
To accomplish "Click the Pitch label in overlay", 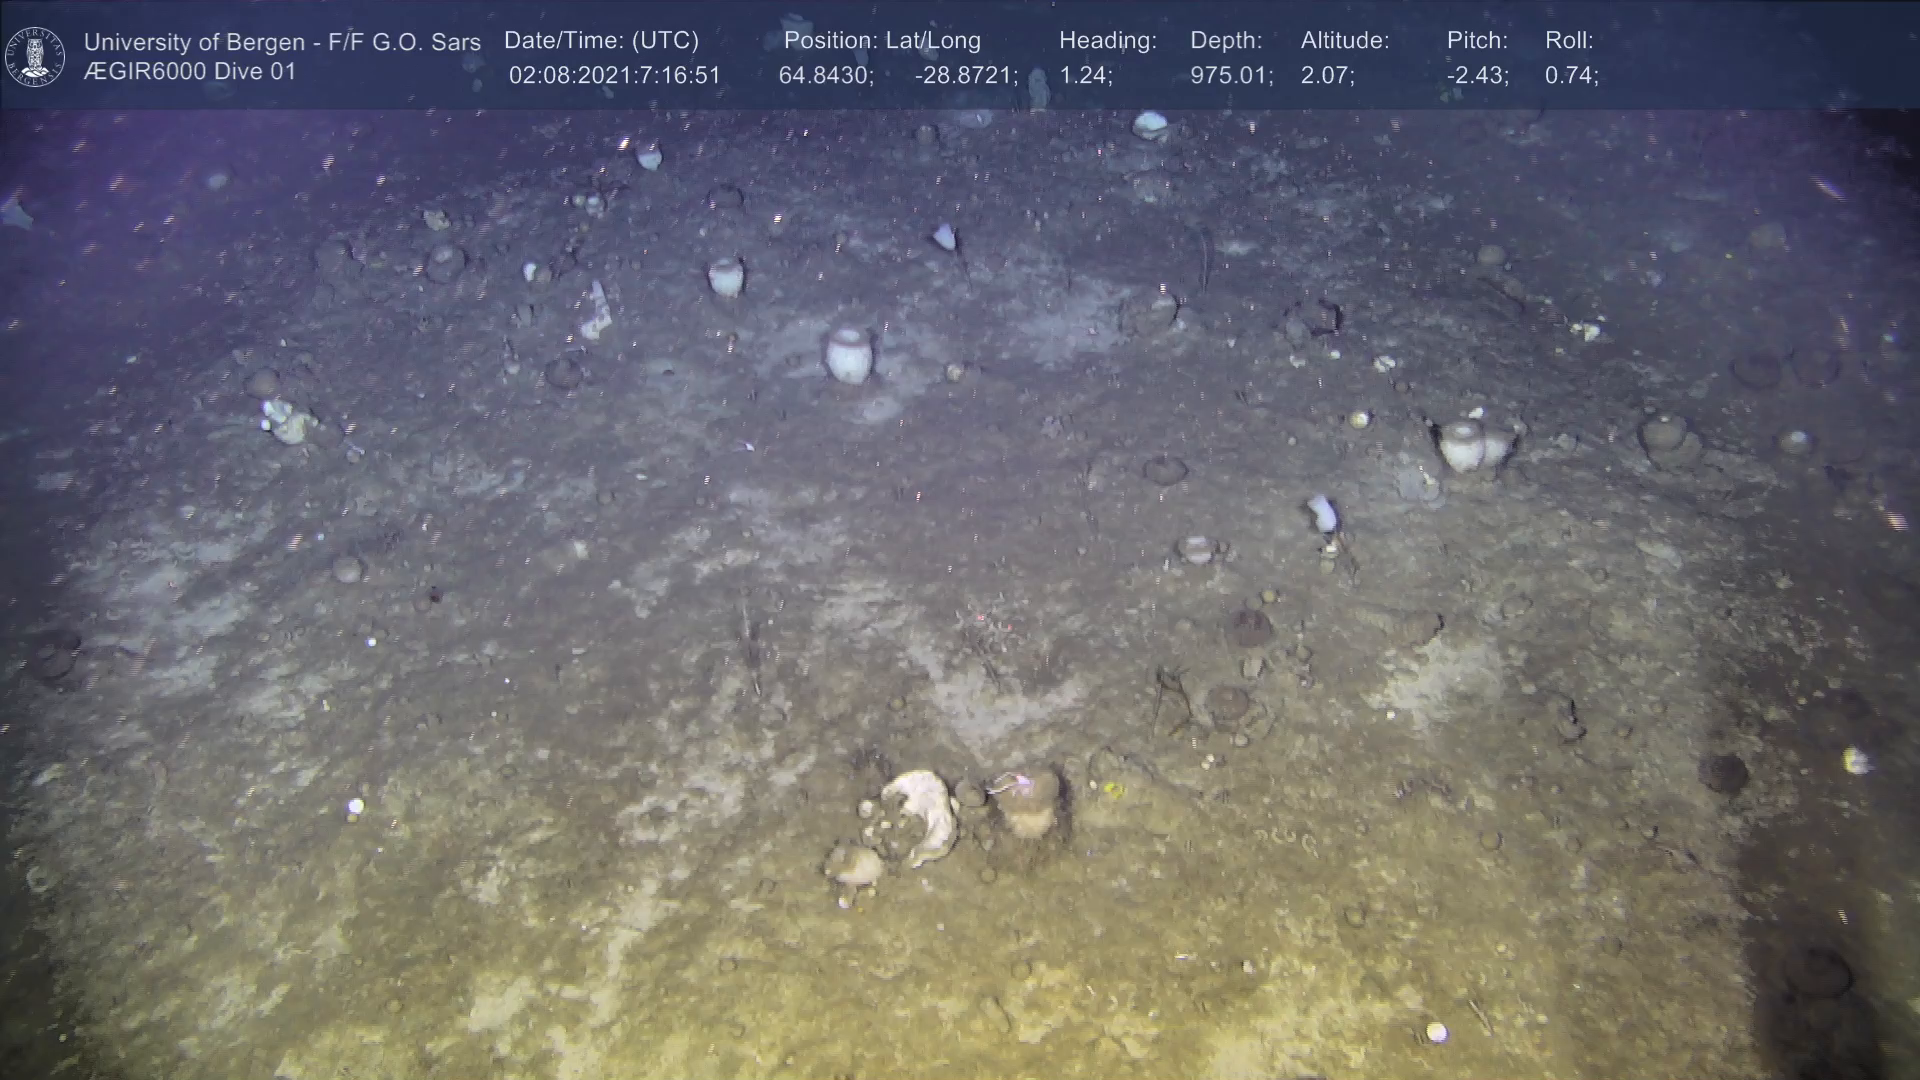I will (1476, 41).
